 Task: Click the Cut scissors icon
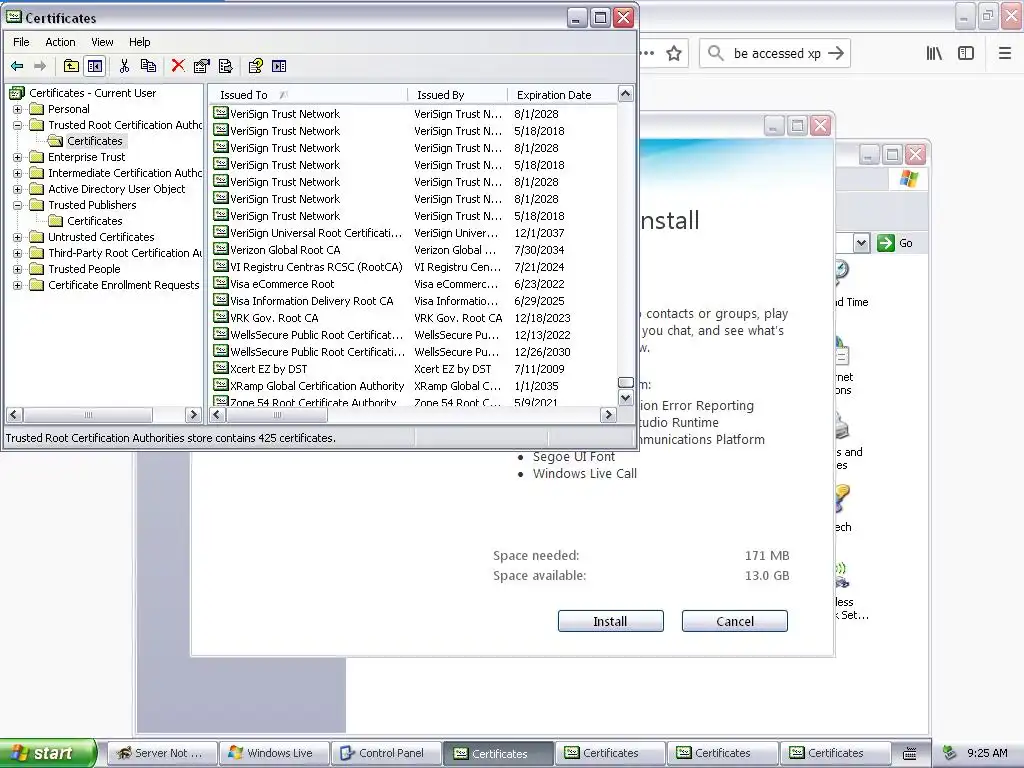(124, 66)
